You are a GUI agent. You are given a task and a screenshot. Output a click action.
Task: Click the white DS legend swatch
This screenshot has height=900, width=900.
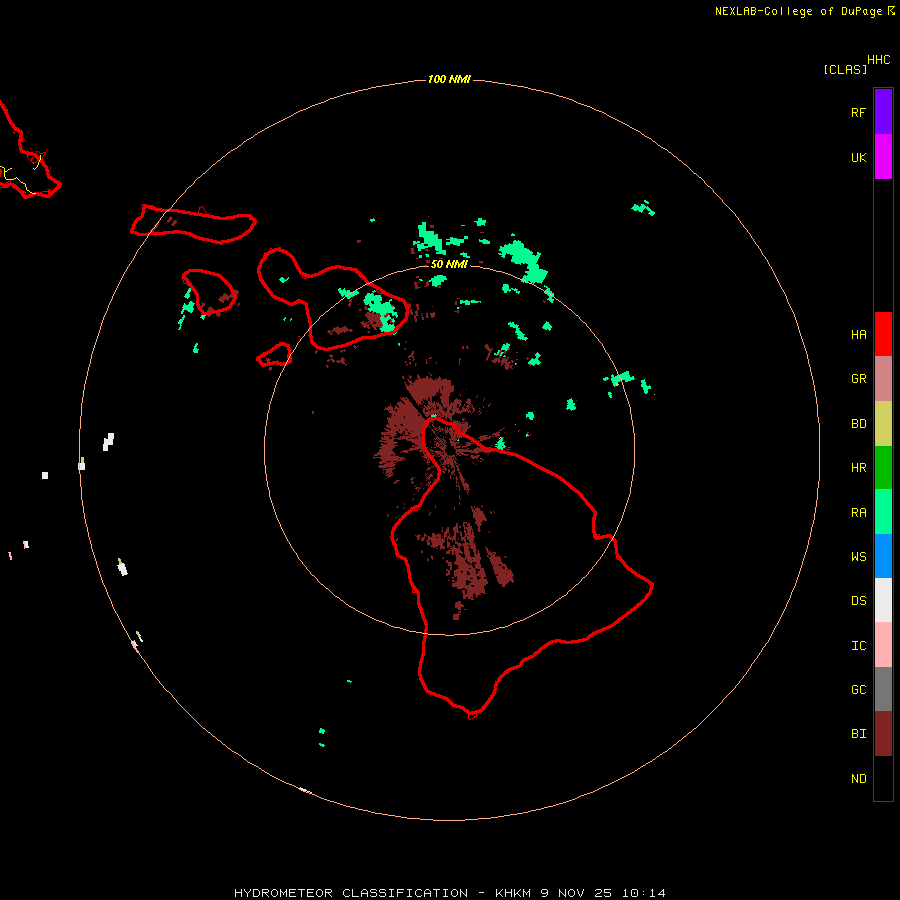coord(883,600)
